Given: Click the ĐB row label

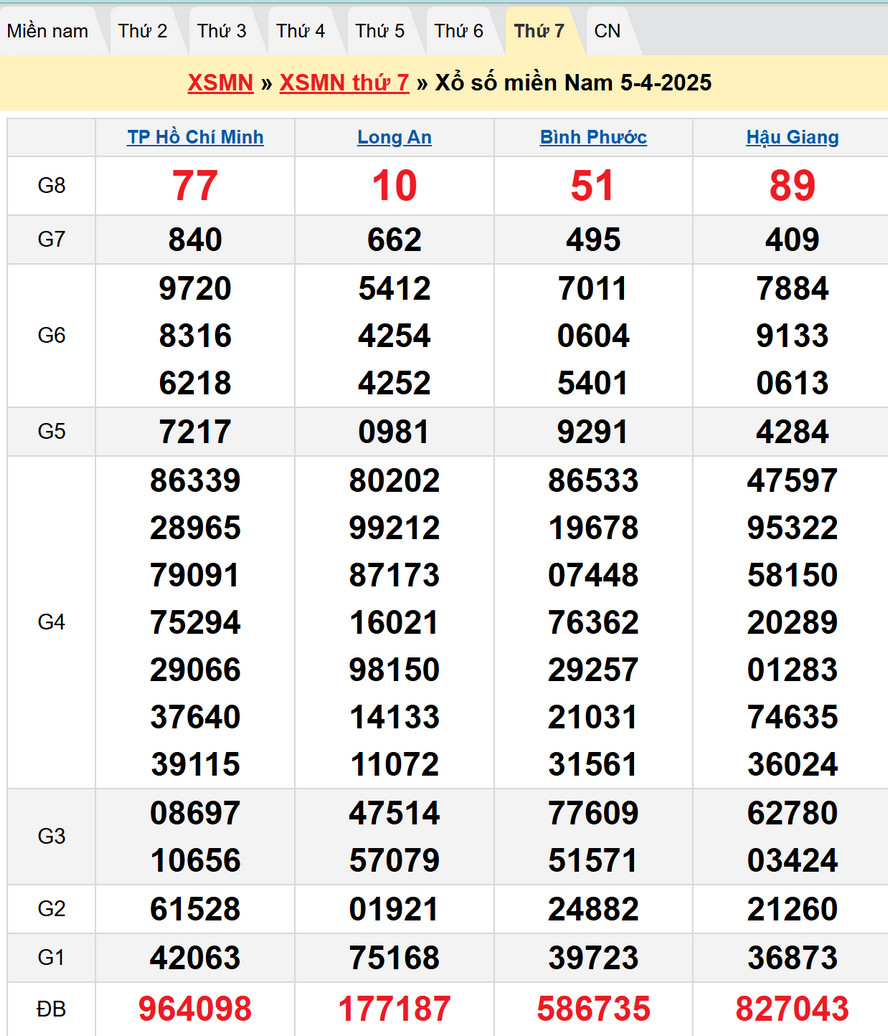Looking at the screenshot, I should pyautogui.click(x=51, y=1009).
